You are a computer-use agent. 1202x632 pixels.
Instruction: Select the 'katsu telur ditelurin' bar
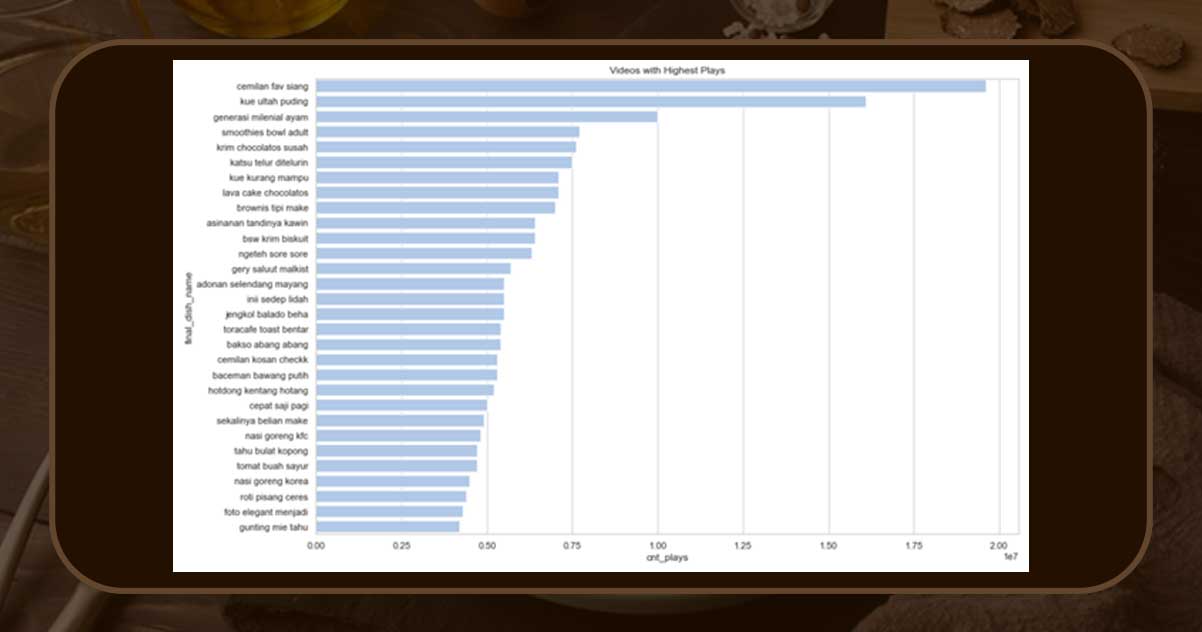tap(443, 162)
